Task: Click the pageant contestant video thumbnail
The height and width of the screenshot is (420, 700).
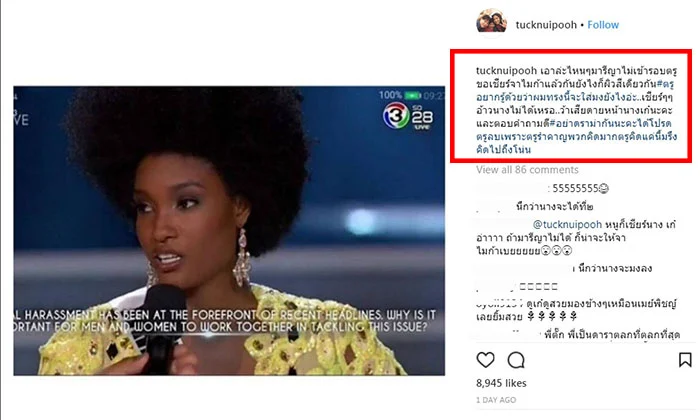Action: [x=229, y=231]
